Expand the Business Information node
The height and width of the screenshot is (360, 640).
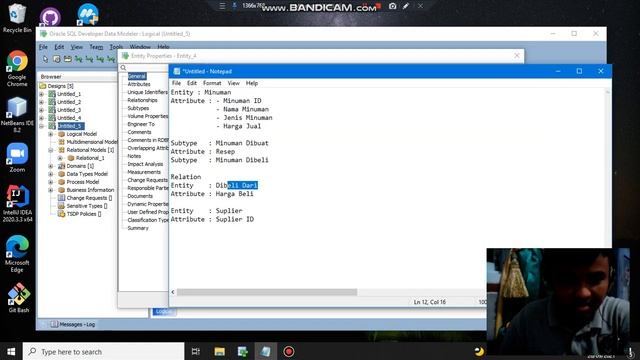51,190
